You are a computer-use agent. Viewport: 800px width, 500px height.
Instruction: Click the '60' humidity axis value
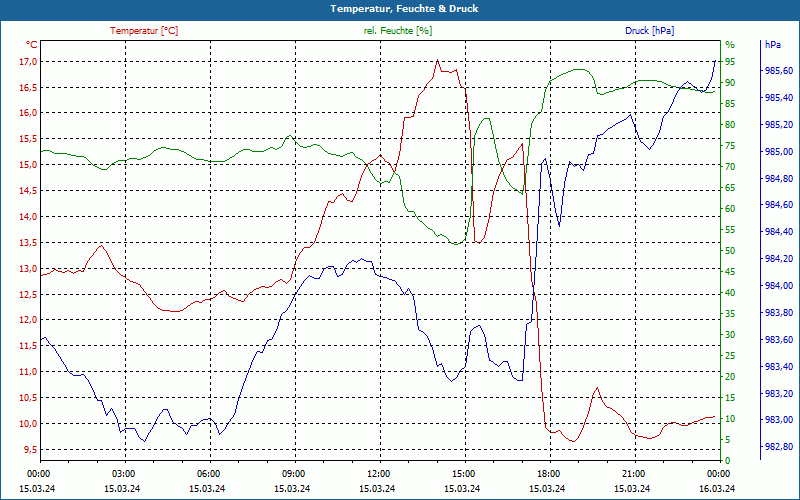point(730,209)
